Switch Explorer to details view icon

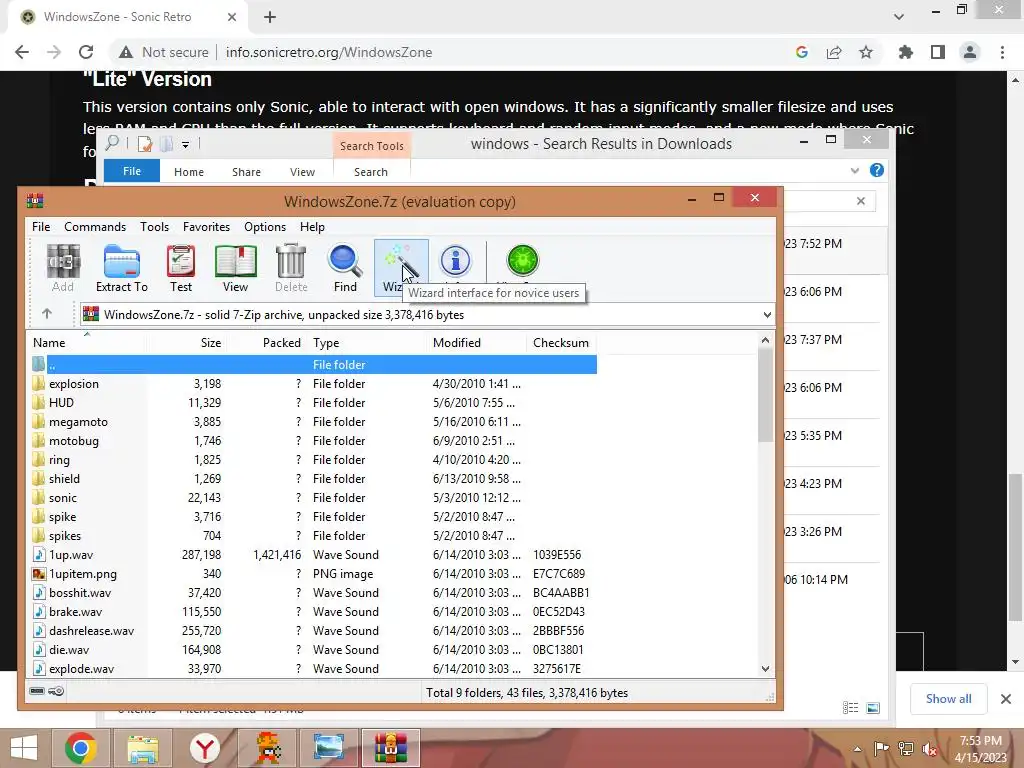(850, 707)
